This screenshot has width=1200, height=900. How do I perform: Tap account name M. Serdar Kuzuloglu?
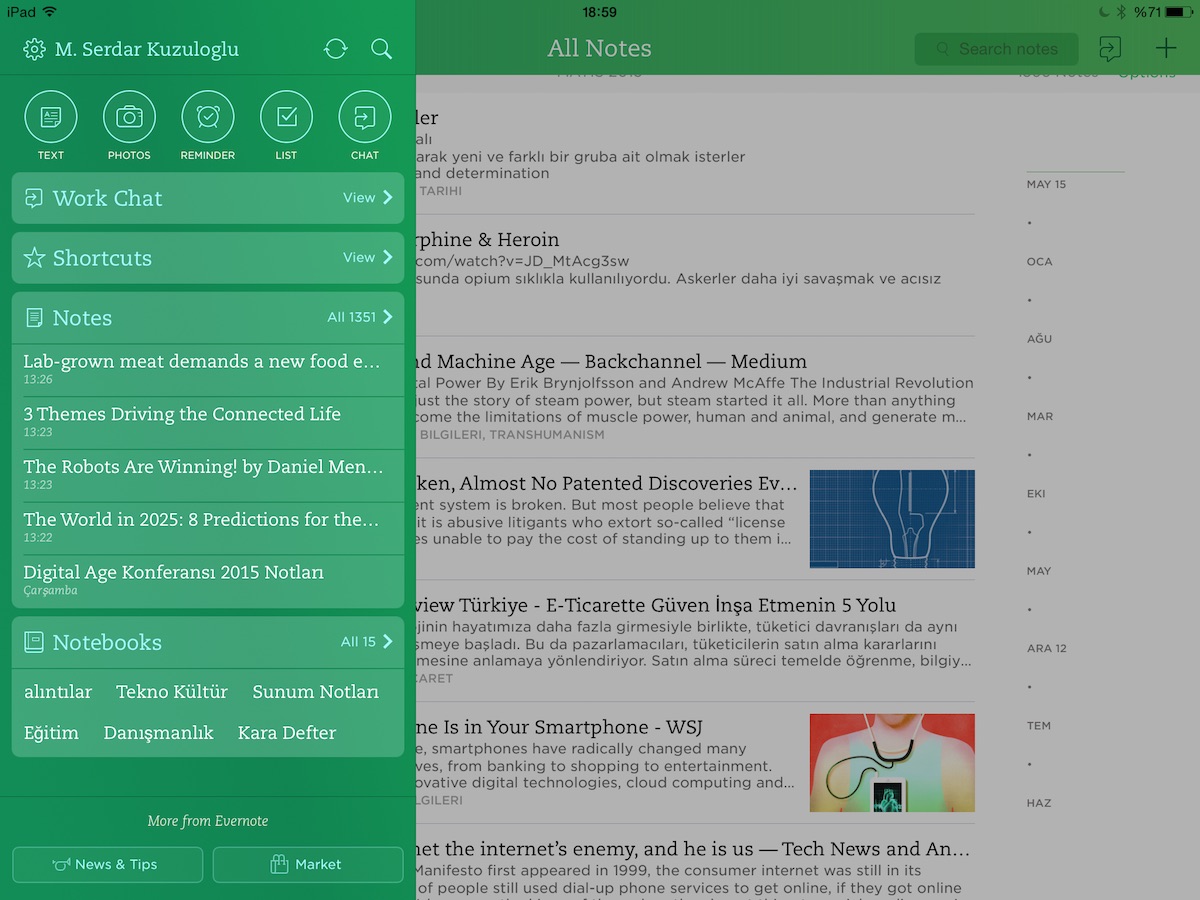[x=147, y=49]
